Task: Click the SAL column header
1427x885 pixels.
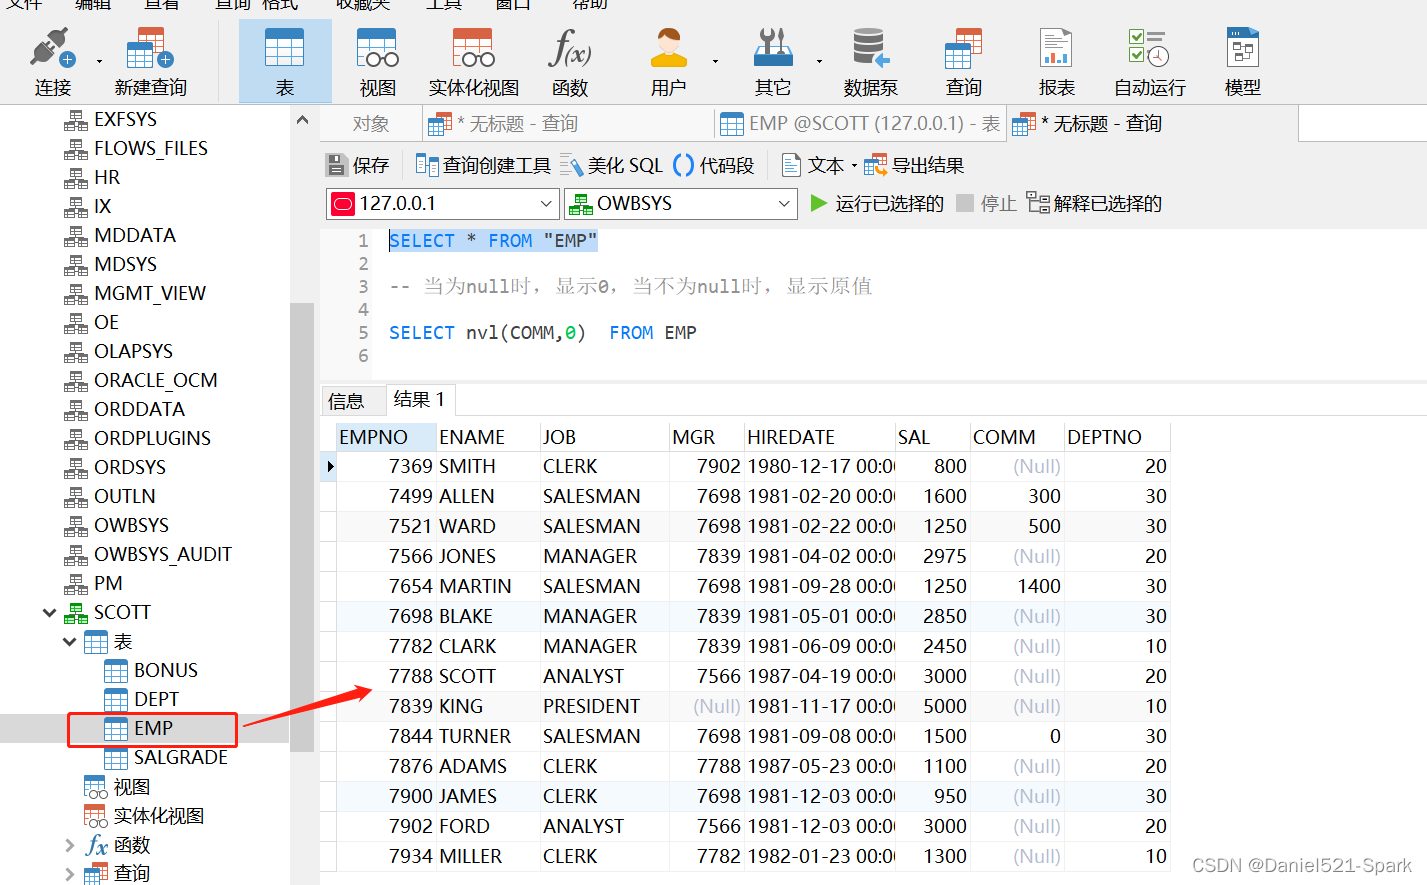Action: point(932,437)
